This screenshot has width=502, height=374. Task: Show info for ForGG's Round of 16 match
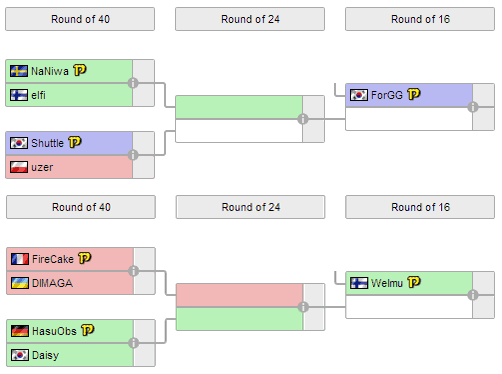[473, 107]
